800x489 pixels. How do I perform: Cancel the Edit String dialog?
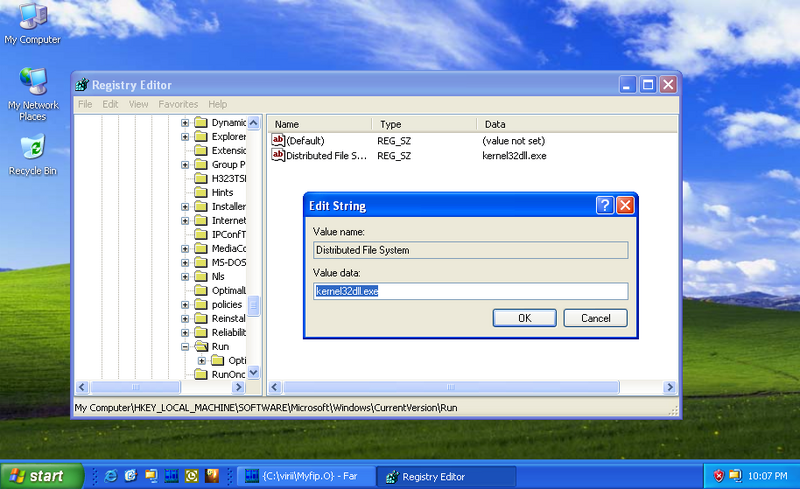click(x=595, y=318)
